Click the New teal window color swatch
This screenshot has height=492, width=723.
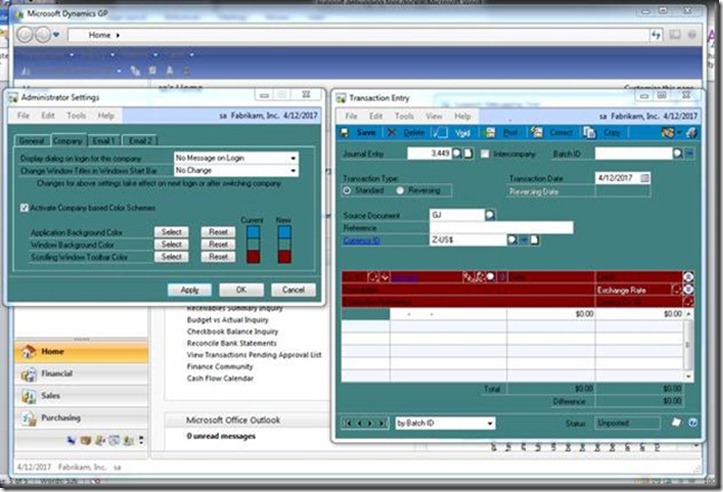coord(284,244)
